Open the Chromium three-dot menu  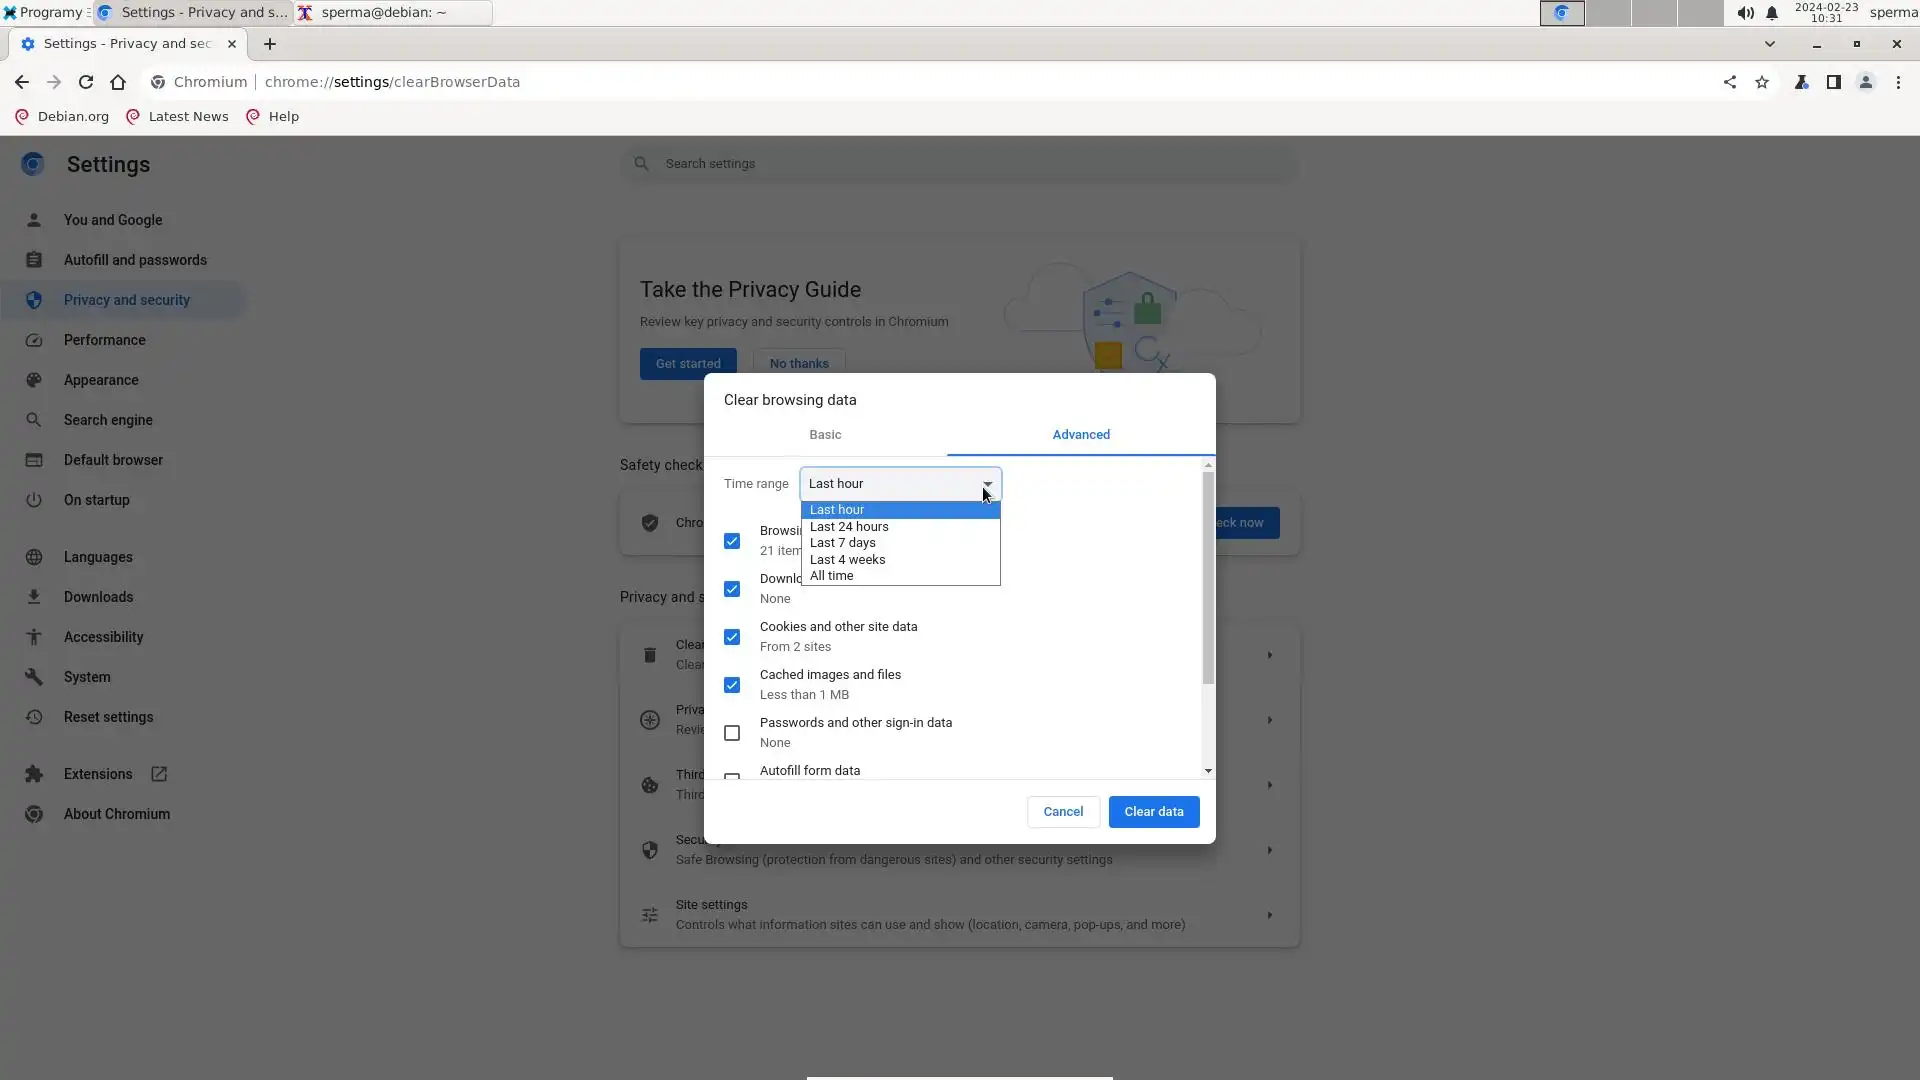[x=1898, y=82]
